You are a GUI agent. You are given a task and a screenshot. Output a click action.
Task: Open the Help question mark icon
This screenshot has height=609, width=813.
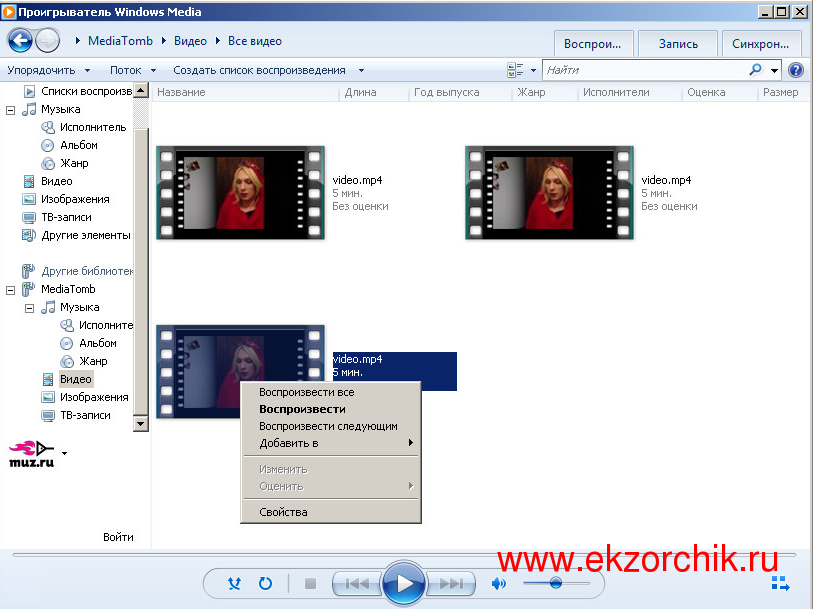pyautogui.click(x=796, y=69)
